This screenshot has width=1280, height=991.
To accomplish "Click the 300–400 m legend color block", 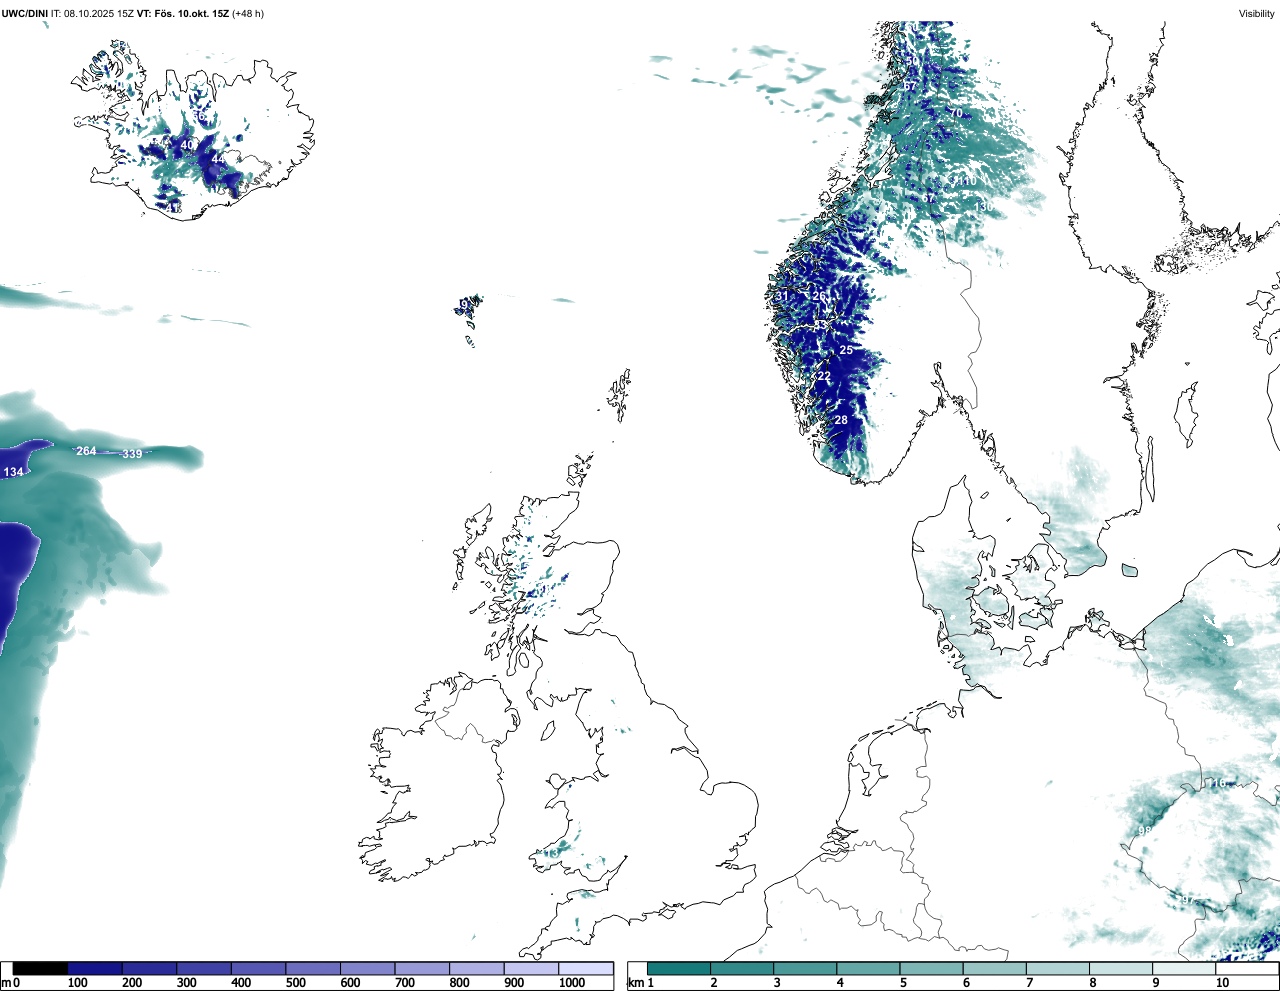I will (204, 968).
